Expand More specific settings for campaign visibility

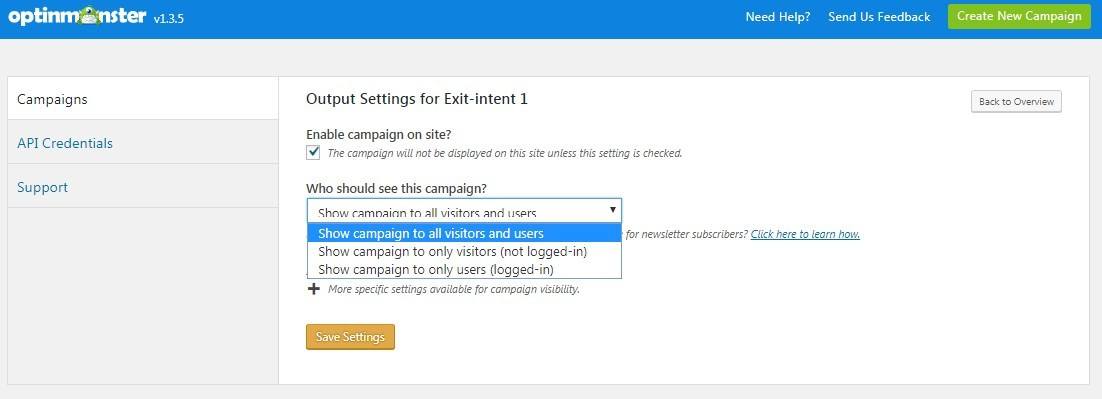454,289
